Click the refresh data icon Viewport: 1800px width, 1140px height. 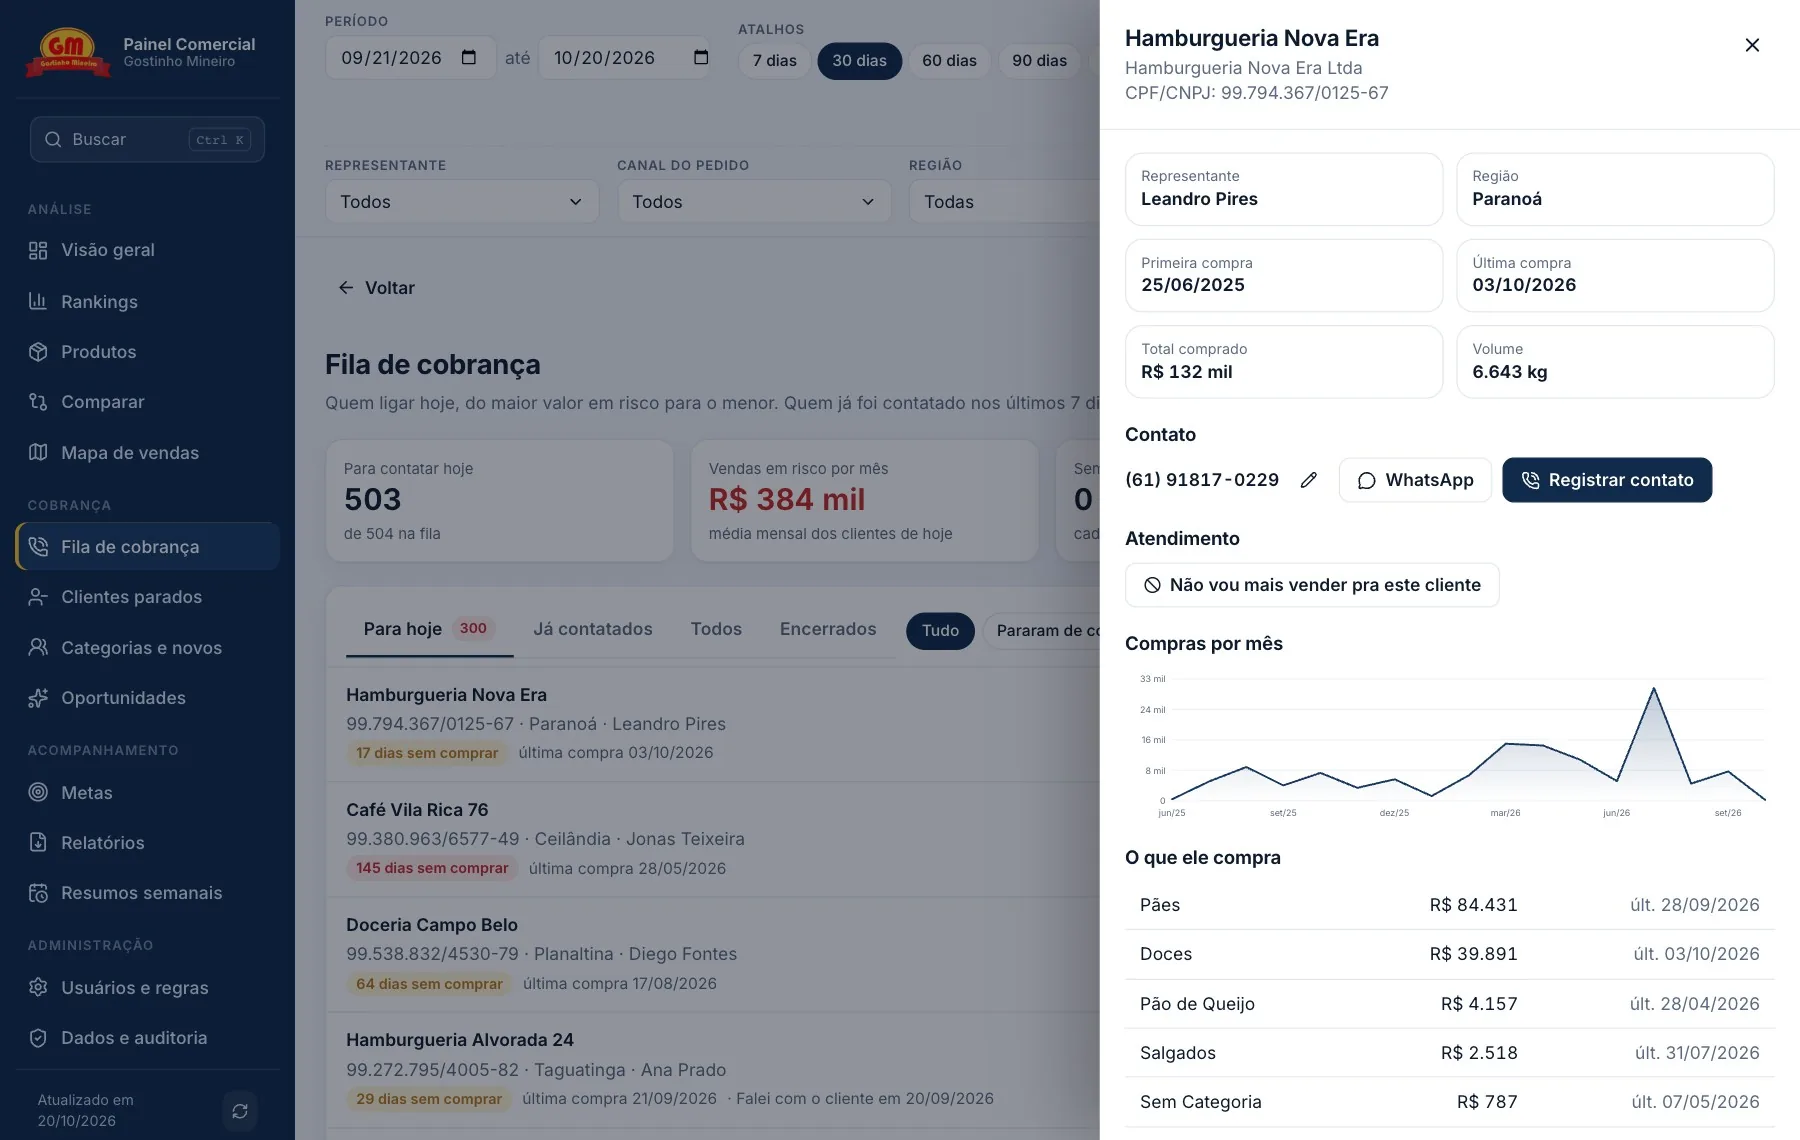tap(240, 1111)
